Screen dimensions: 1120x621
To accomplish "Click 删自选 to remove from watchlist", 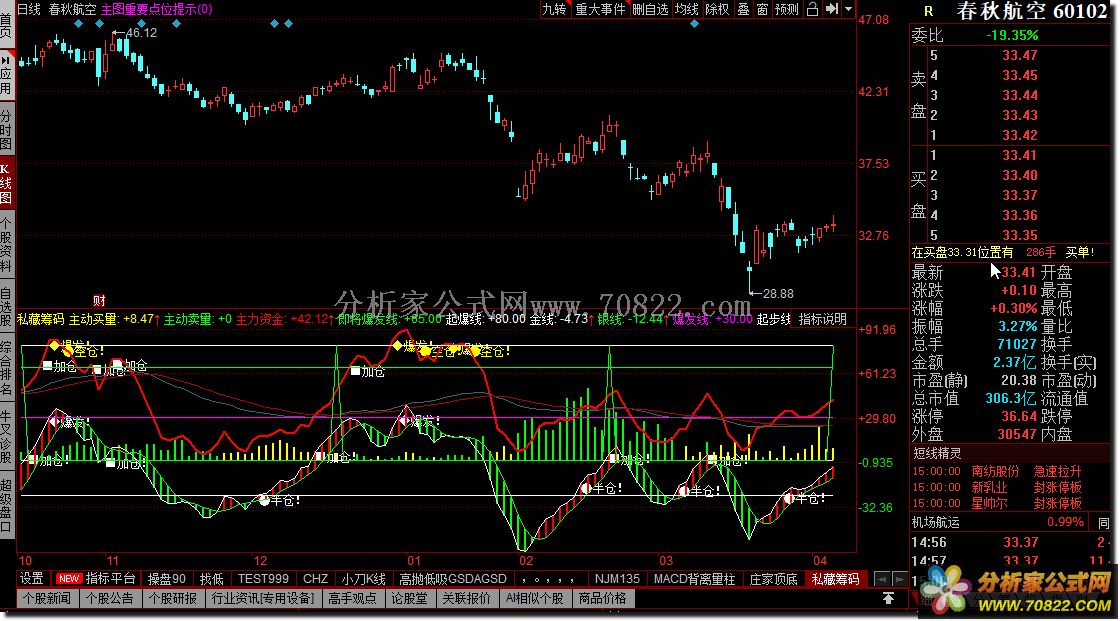I will click(650, 9).
